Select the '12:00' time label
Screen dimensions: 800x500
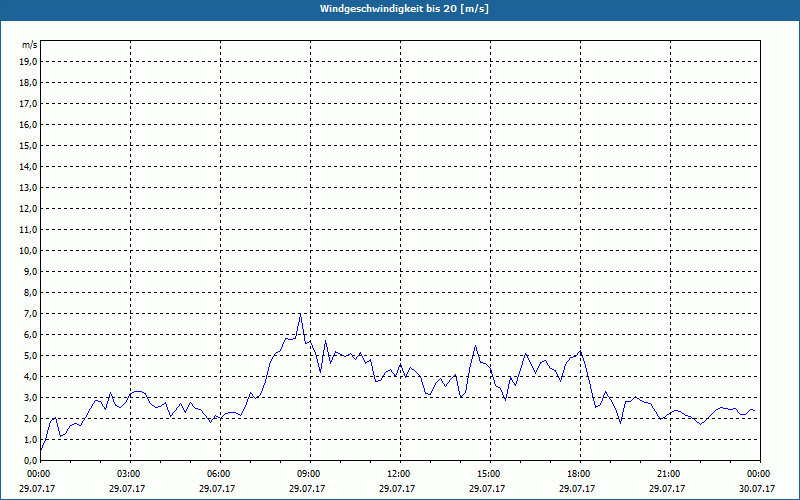401,474
